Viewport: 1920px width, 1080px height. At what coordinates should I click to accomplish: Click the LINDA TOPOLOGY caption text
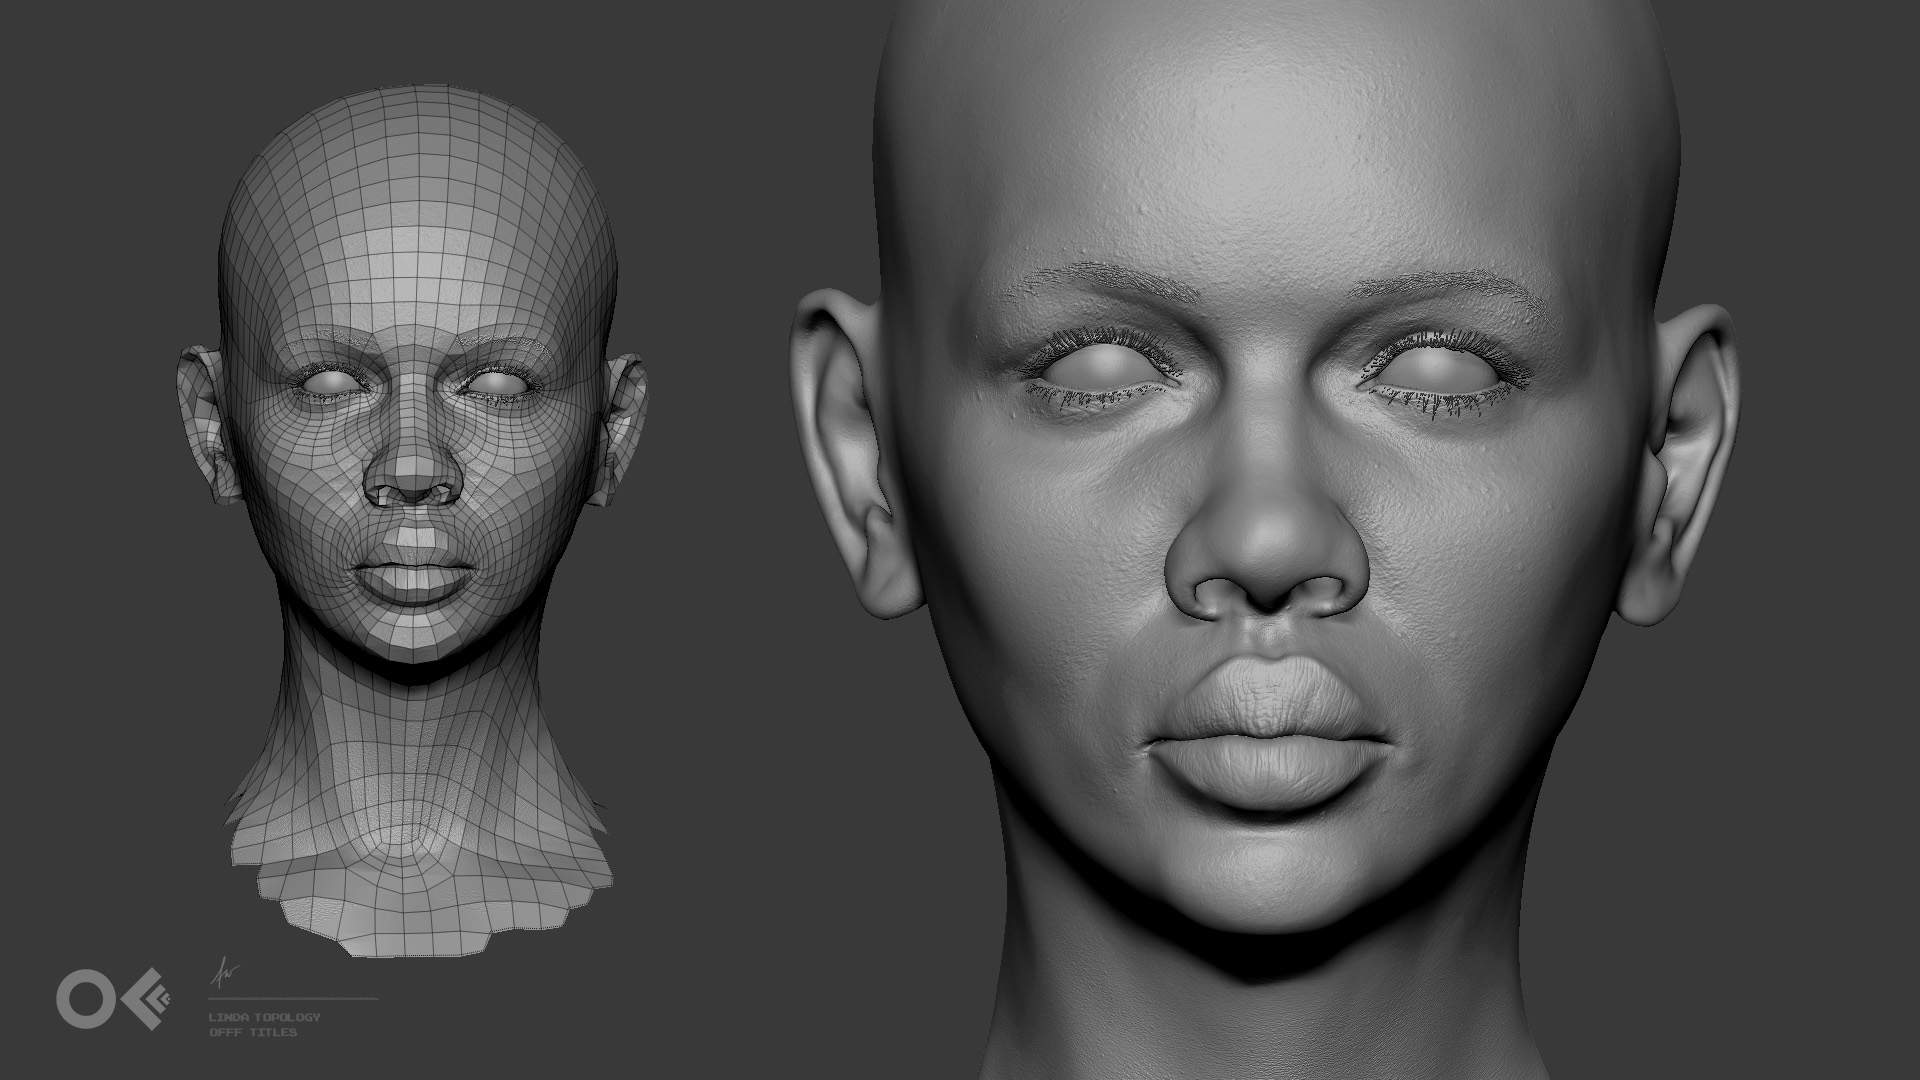click(265, 1017)
